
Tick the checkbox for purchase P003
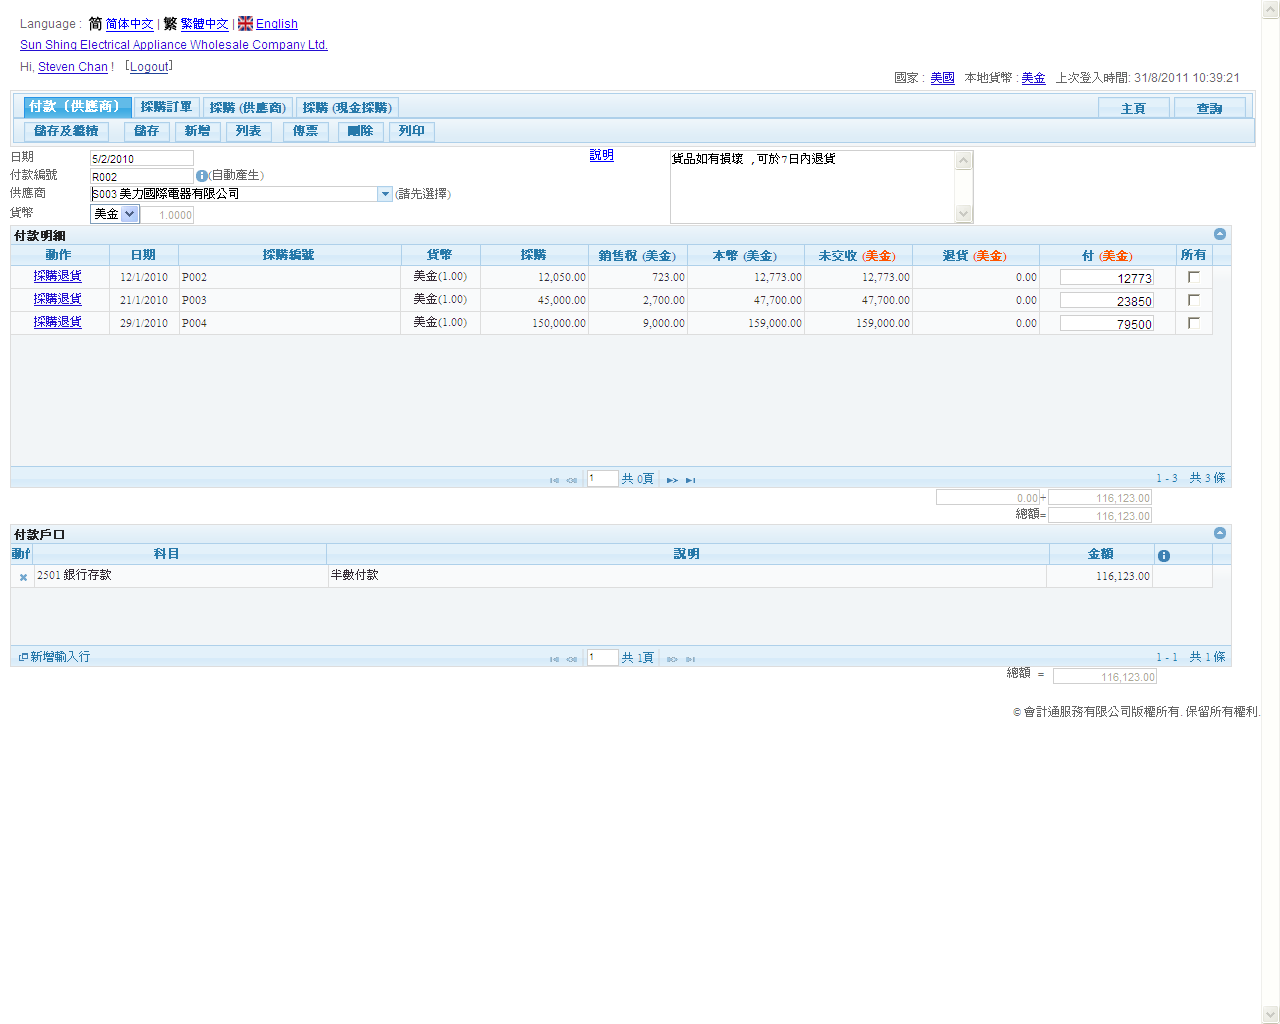tap(1193, 300)
